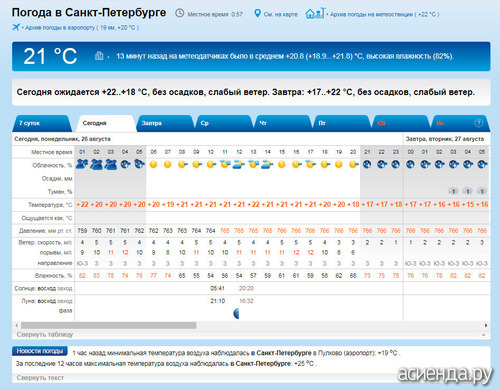Collapse table via arrow at right
Viewport: 500px width, 389px height.
point(483,334)
